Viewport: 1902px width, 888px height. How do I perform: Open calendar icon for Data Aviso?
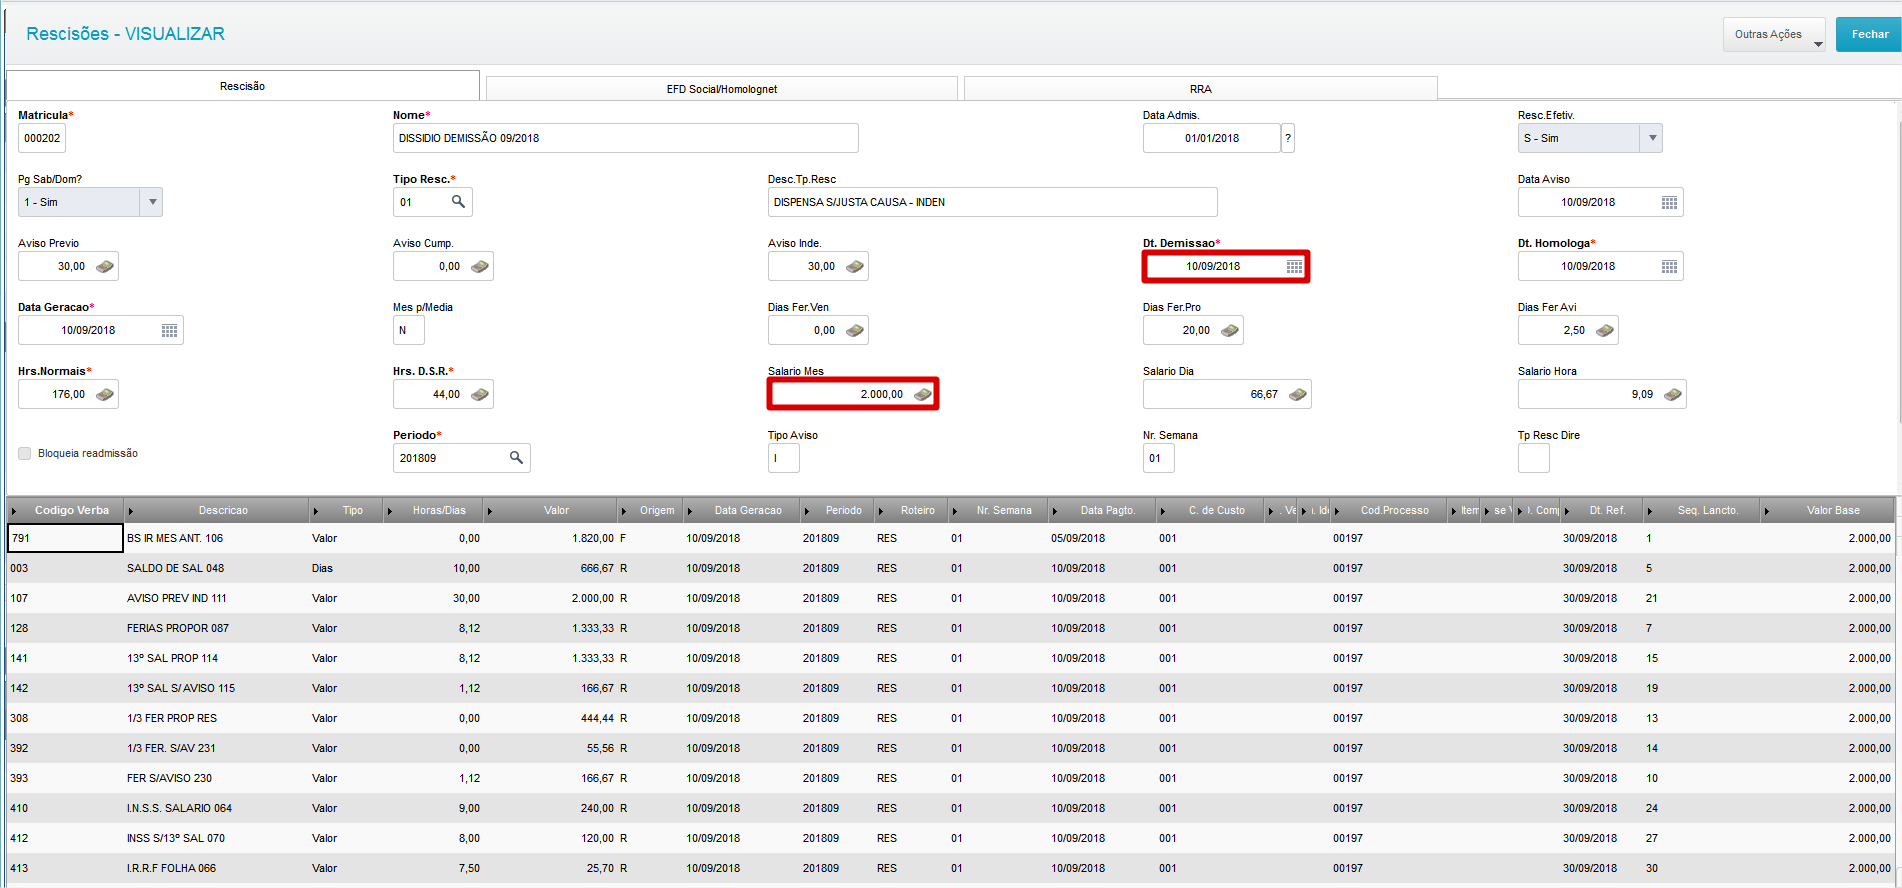pyautogui.click(x=1669, y=203)
